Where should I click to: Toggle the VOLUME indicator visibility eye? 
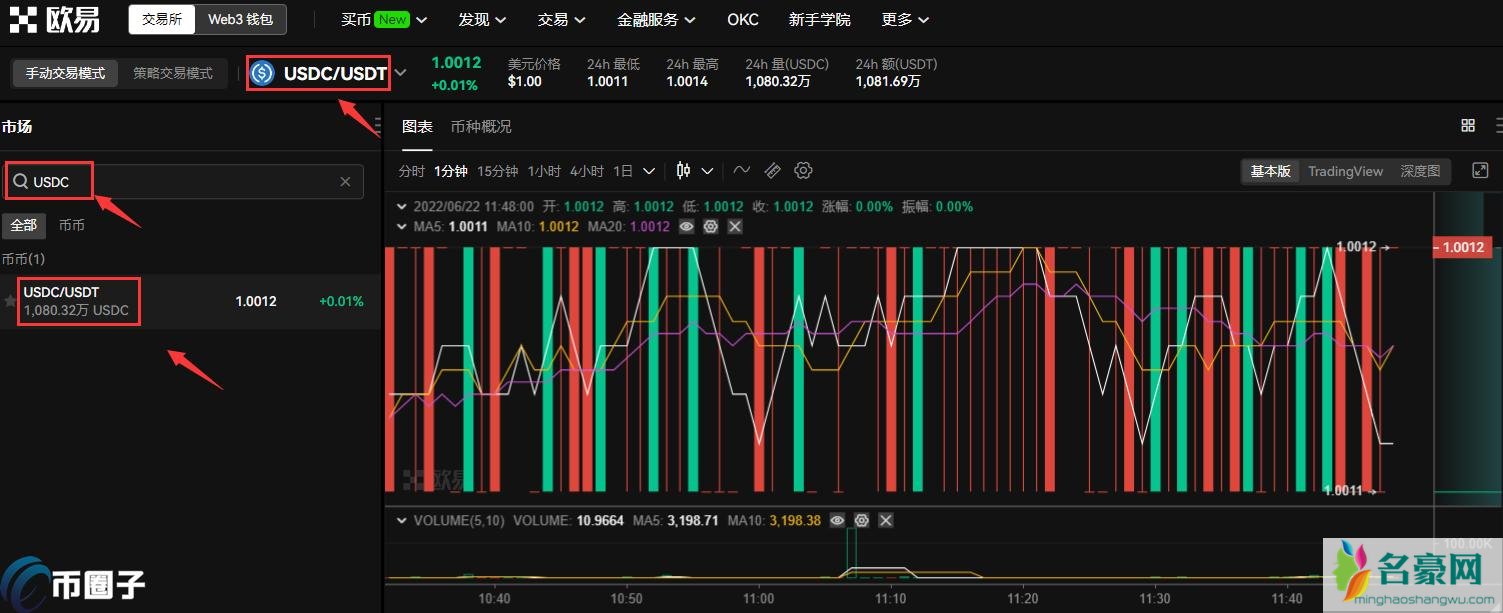[x=837, y=521]
